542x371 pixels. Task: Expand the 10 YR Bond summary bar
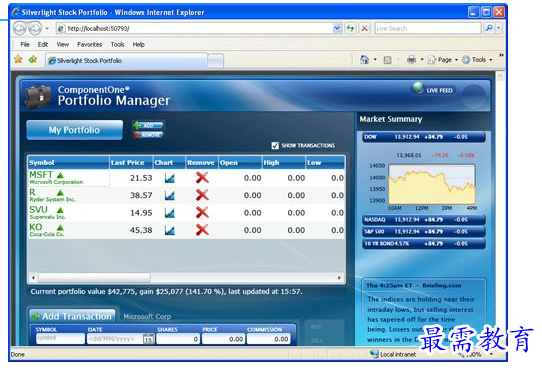click(x=424, y=244)
